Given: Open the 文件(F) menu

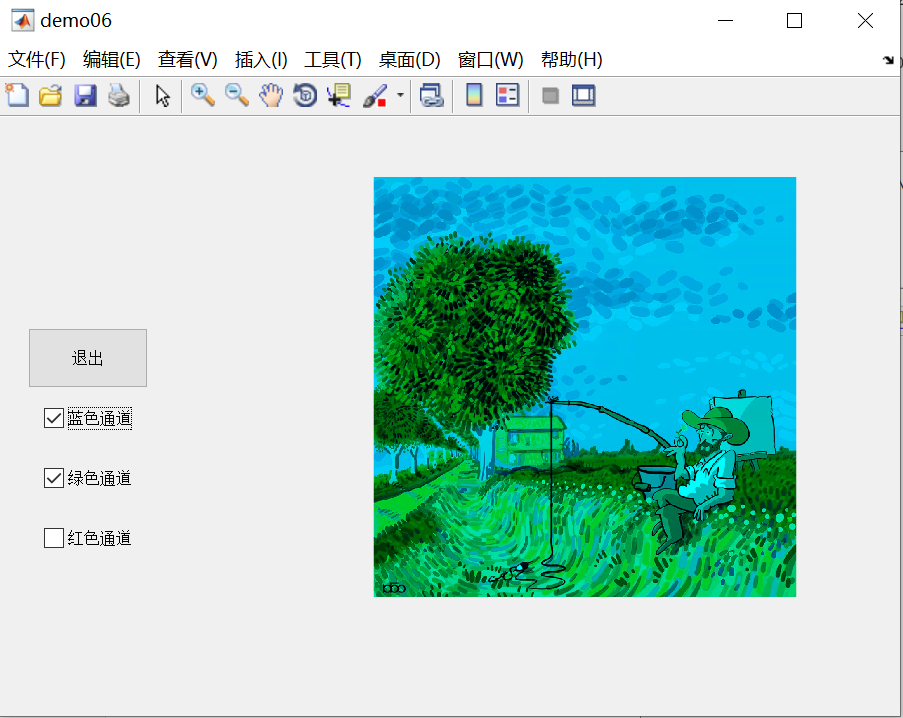Looking at the screenshot, I should click(37, 60).
